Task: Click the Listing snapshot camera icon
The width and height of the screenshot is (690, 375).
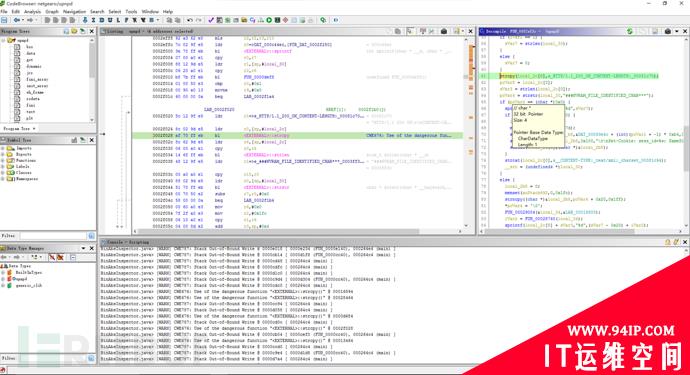Action: click(x=444, y=31)
